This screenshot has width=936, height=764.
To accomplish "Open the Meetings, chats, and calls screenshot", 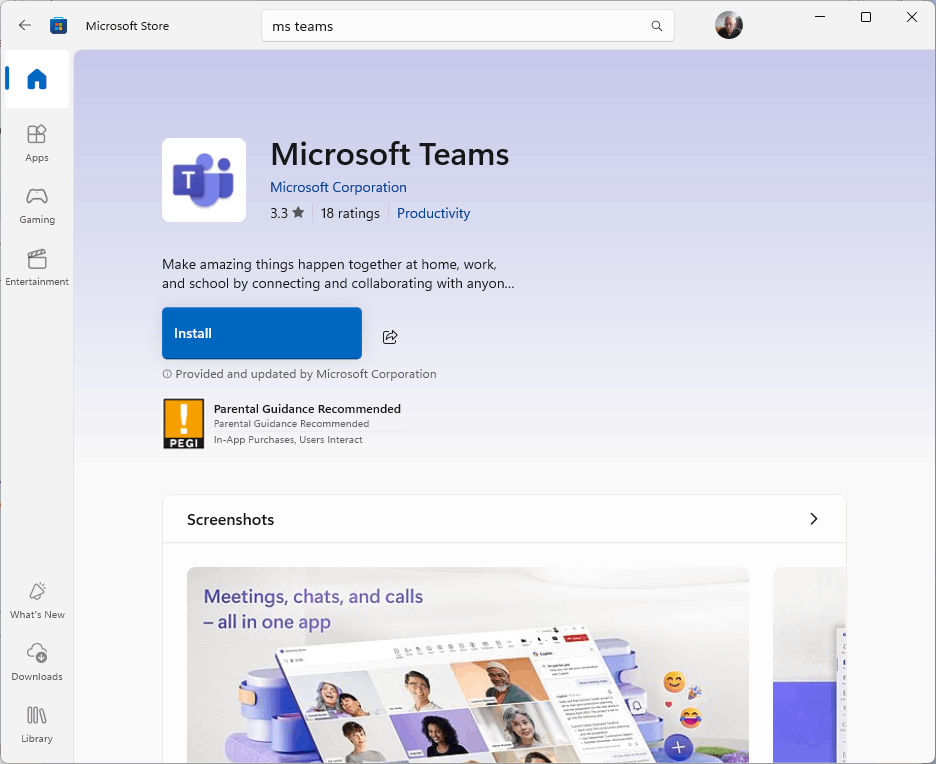I will click(467, 665).
